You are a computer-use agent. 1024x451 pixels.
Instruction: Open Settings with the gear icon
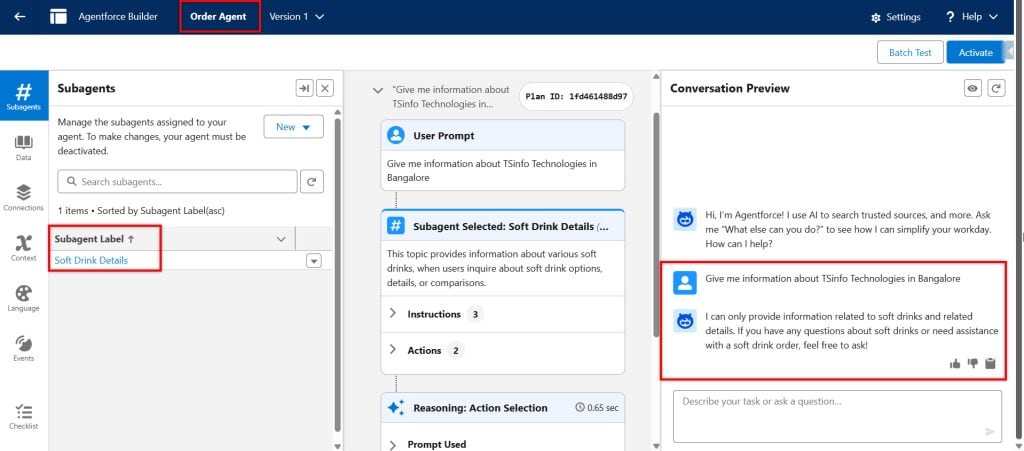click(x=895, y=18)
